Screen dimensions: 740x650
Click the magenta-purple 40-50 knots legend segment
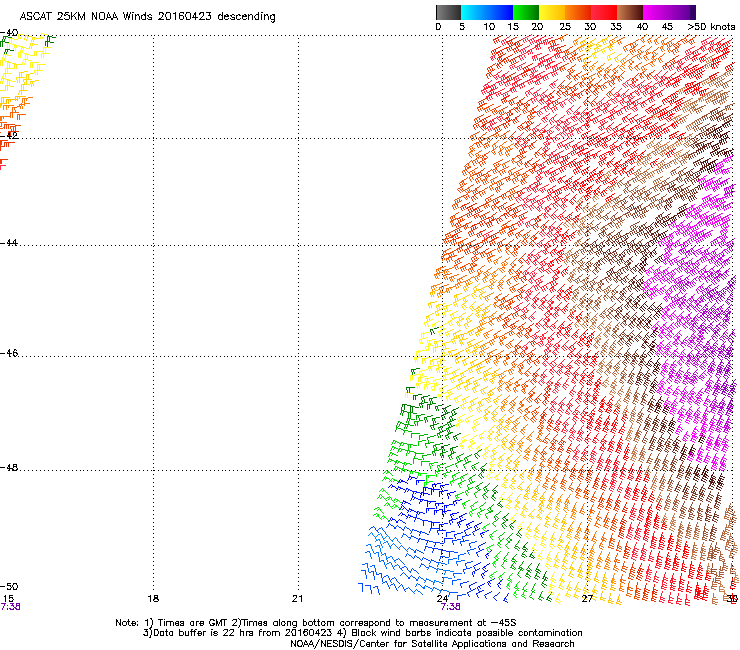[x=669, y=12]
